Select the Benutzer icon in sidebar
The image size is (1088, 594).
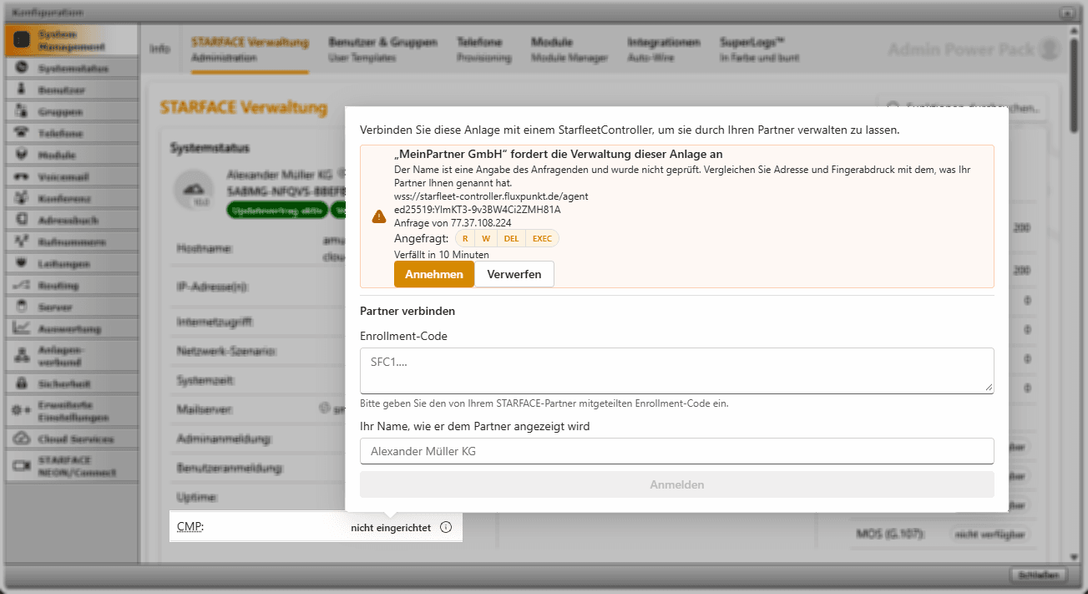(x=22, y=89)
